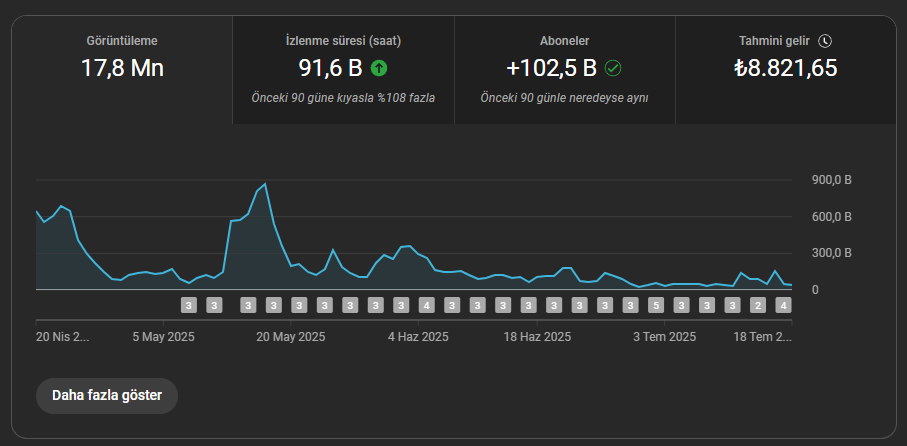Open the leftmost video marker labeled 3
The image size is (907, 446).
pyautogui.click(x=189, y=305)
